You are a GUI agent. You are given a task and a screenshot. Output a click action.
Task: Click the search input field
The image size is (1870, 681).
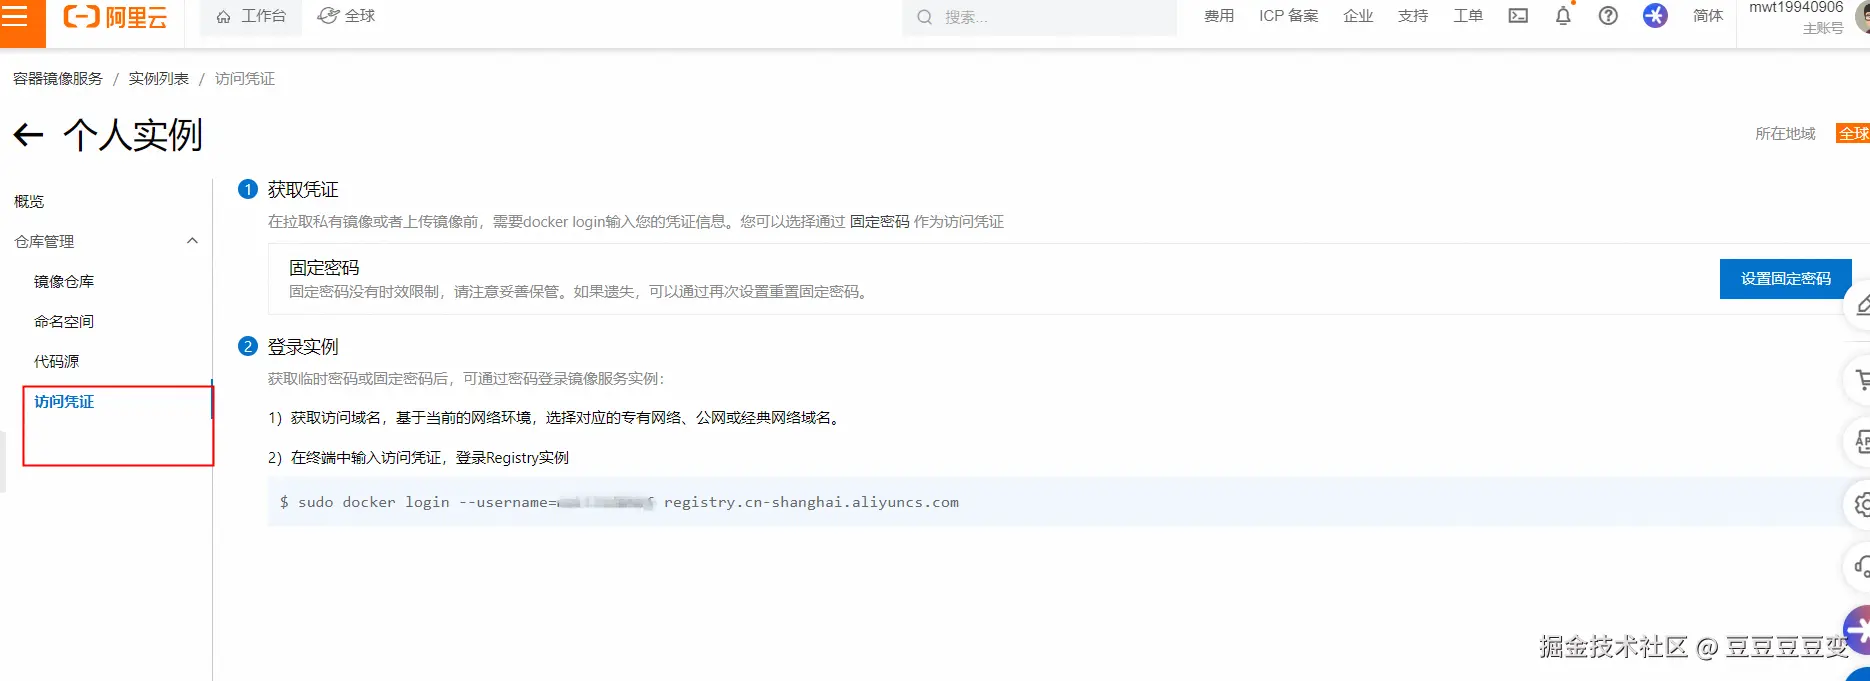click(x=1040, y=17)
